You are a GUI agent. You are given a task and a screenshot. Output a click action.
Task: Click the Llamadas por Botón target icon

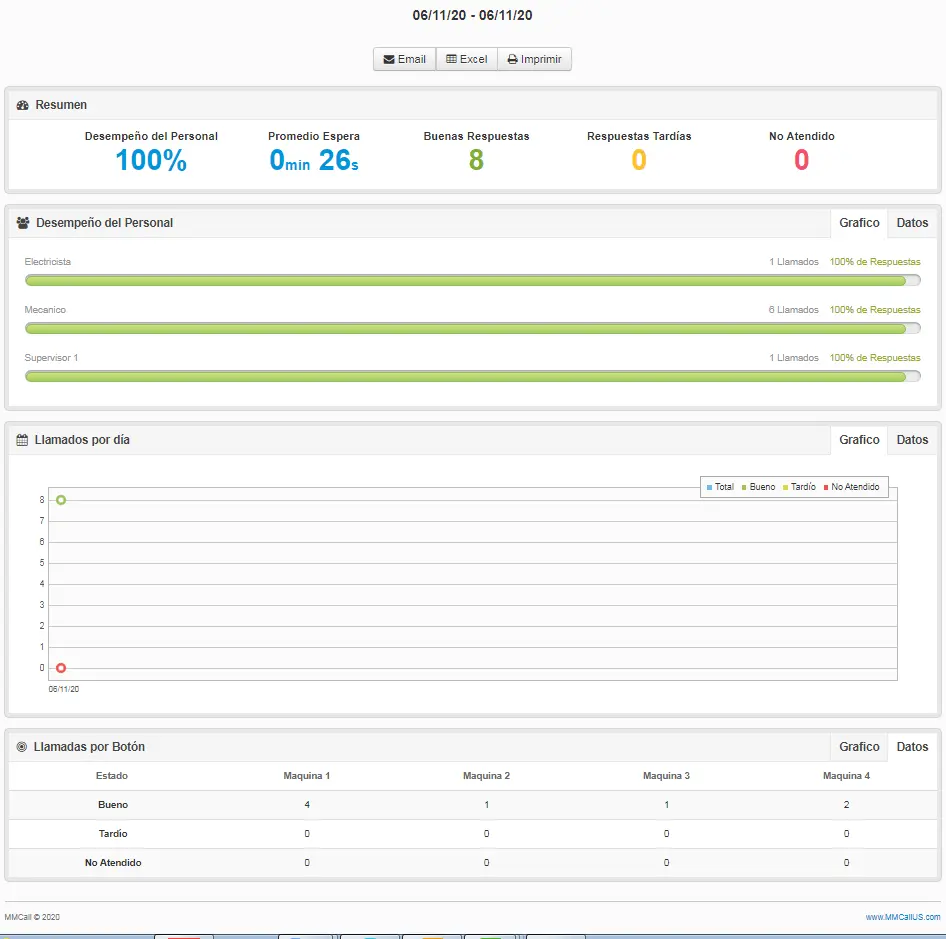(x=22, y=747)
